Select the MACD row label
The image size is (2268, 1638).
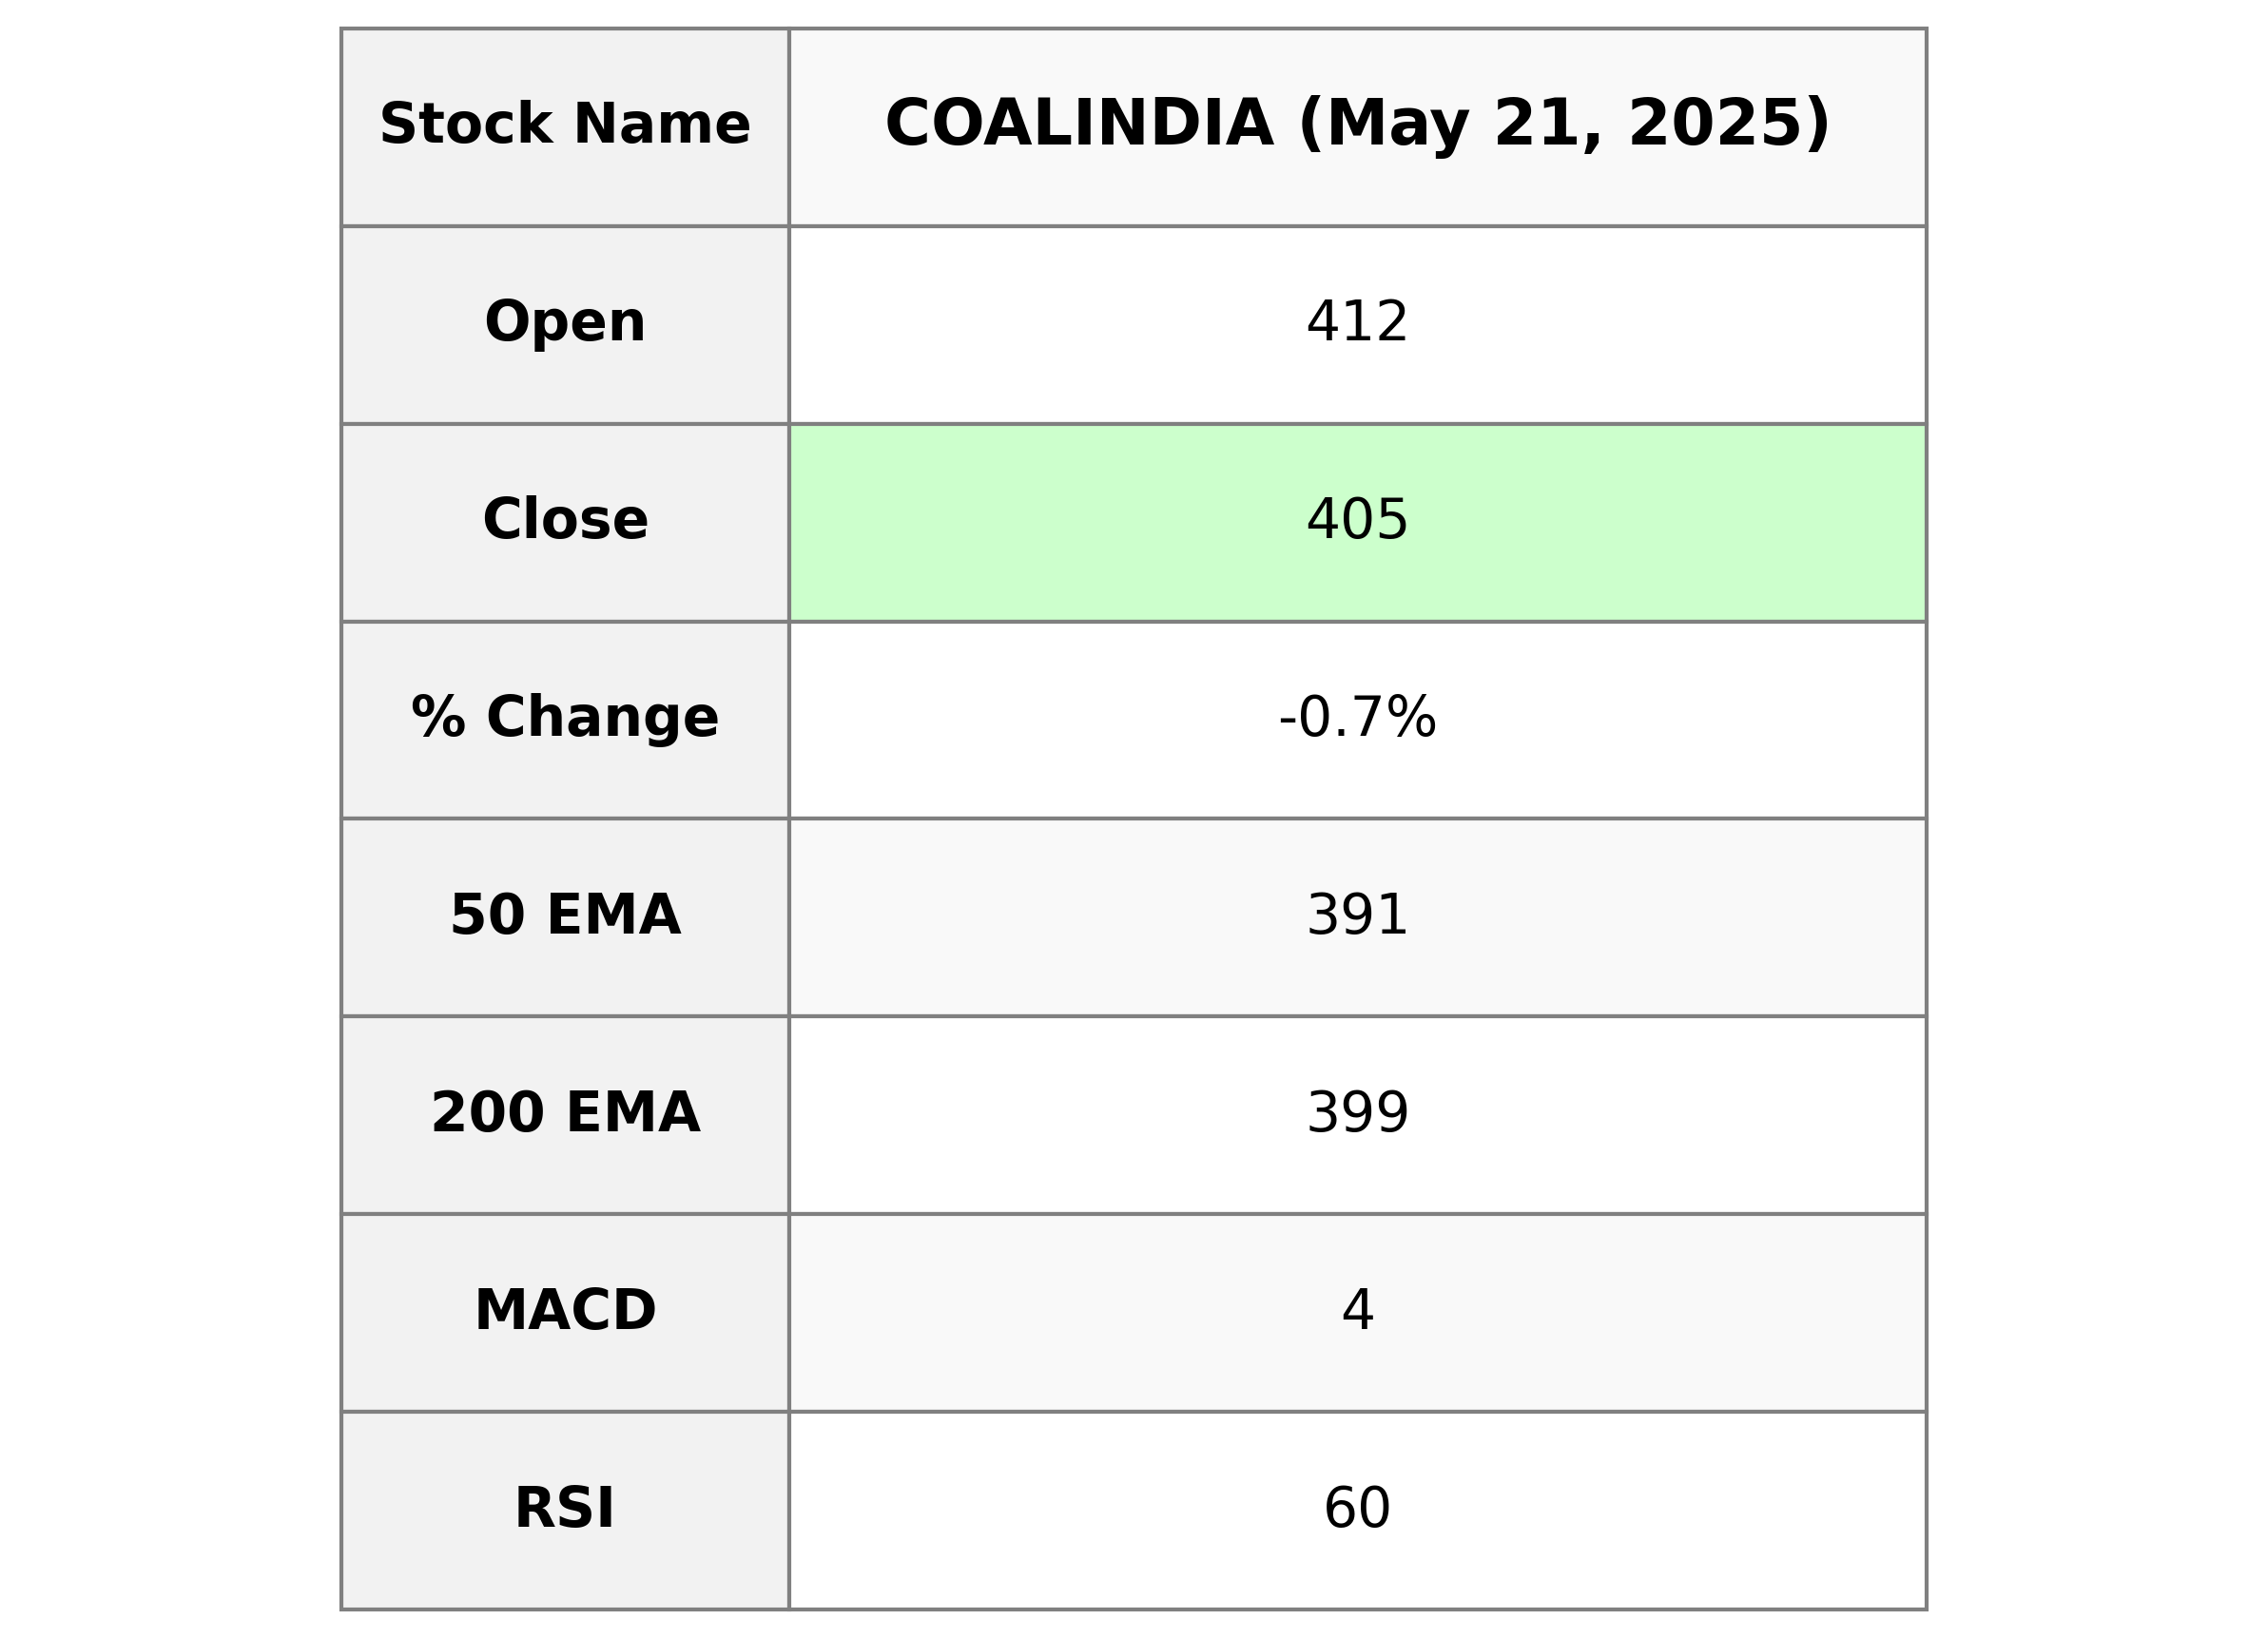564,1311
